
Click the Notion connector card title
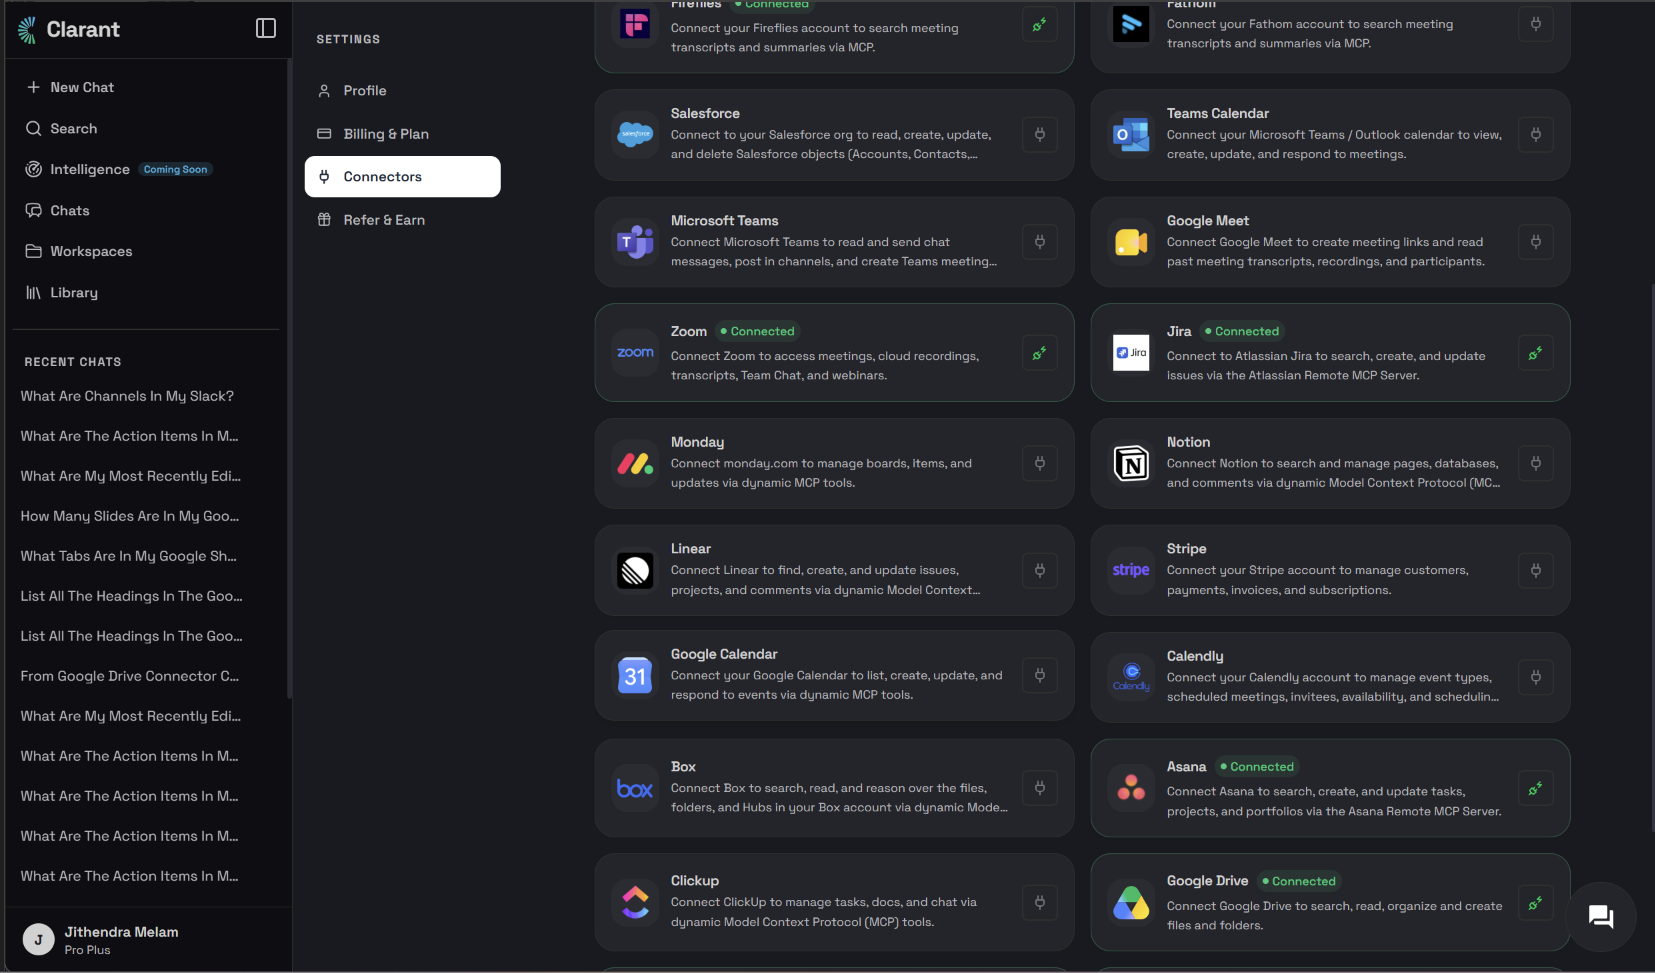coord(1188,442)
